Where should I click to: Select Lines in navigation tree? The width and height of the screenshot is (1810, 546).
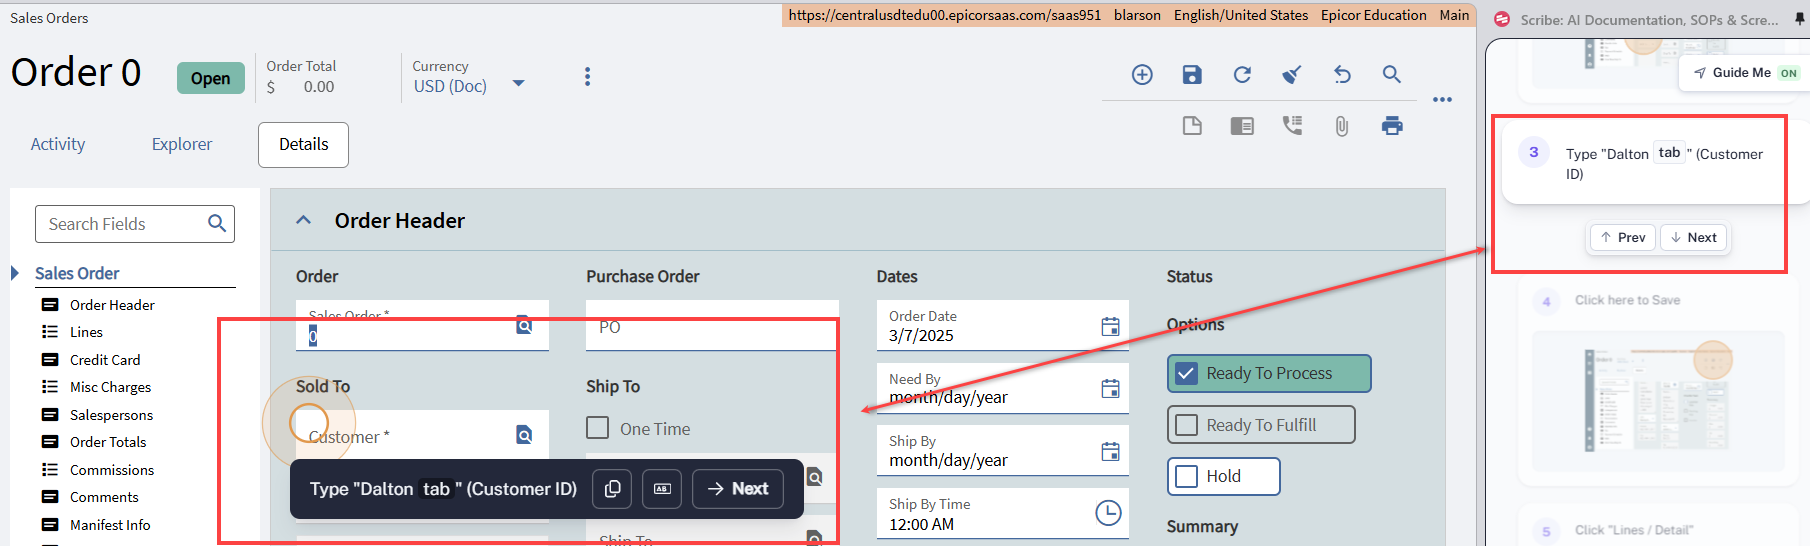pos(86,332)
